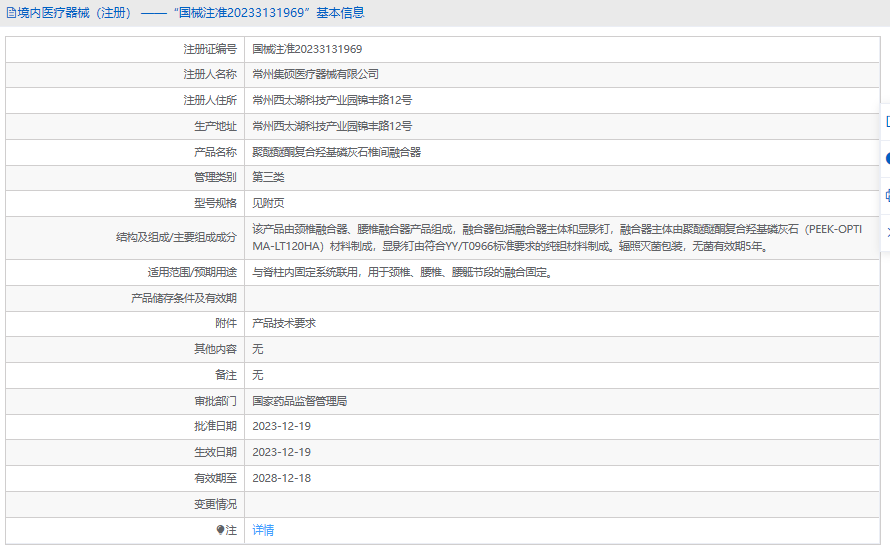The image size is (890, 549).
Task: Select the 无 value in 备注 row
Action: (258, 375)
